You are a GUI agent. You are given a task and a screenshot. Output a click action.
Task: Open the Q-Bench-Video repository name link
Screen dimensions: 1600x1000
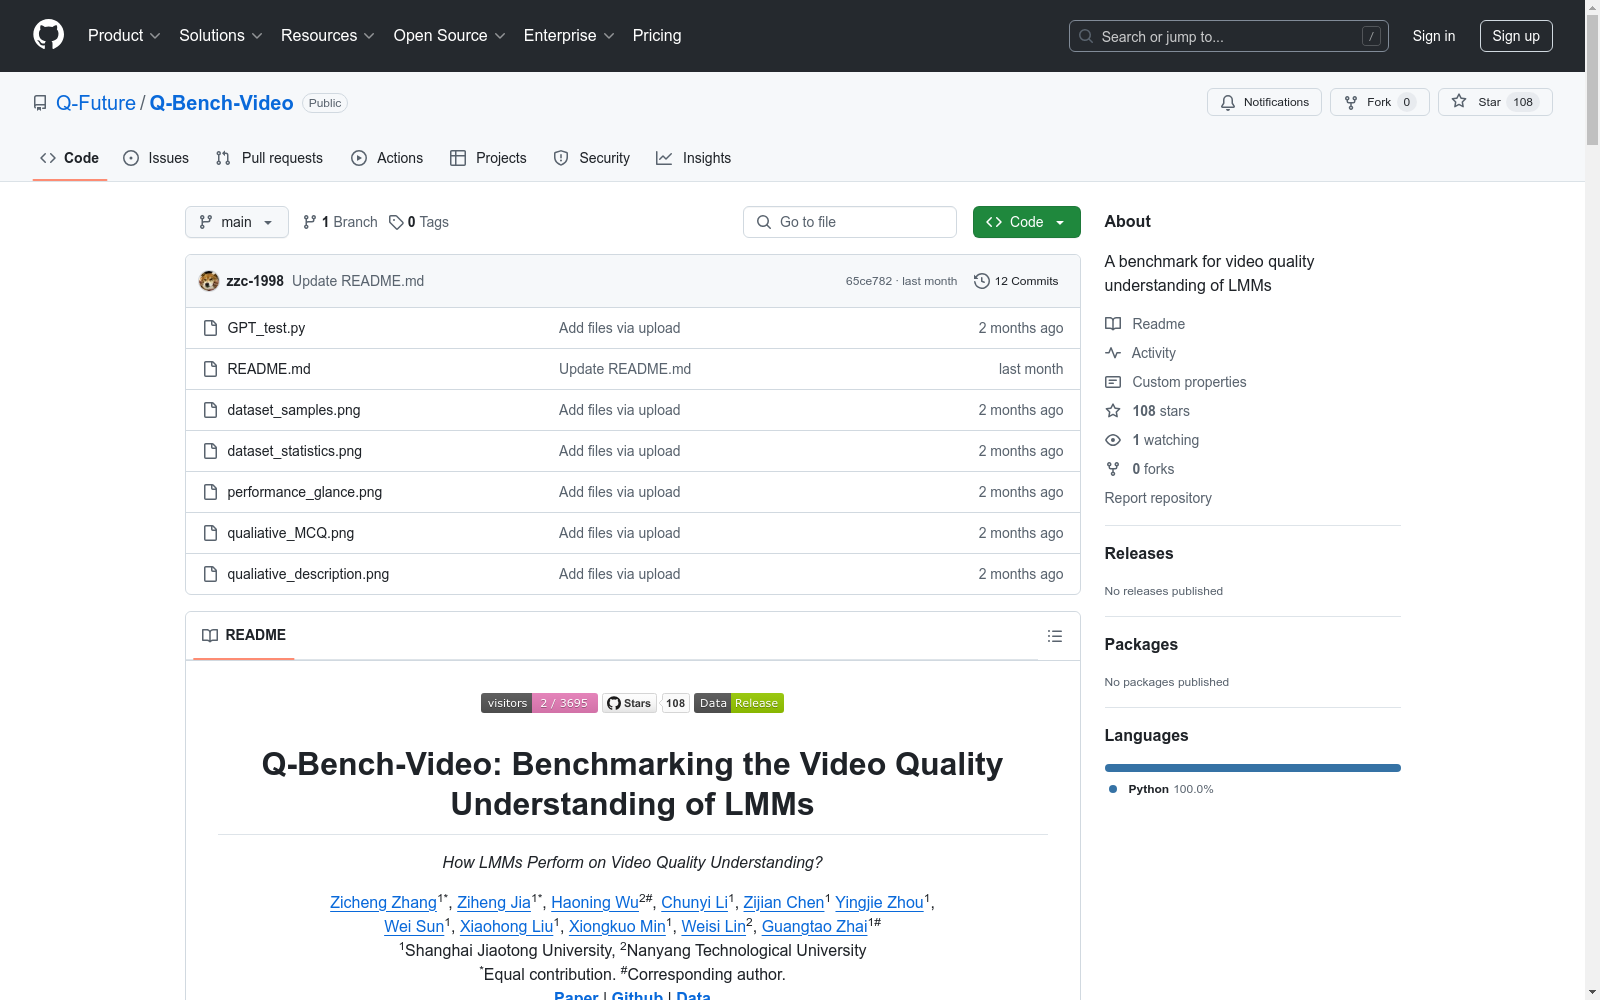(221, 103)
